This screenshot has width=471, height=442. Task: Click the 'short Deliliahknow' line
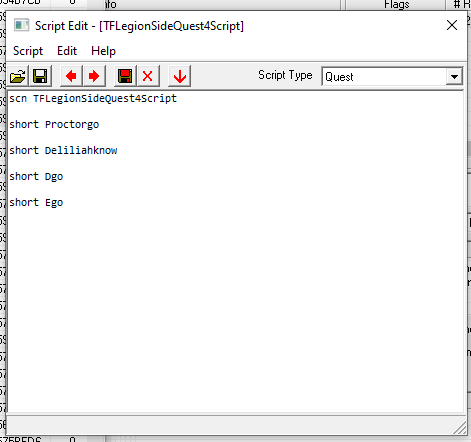63,150
